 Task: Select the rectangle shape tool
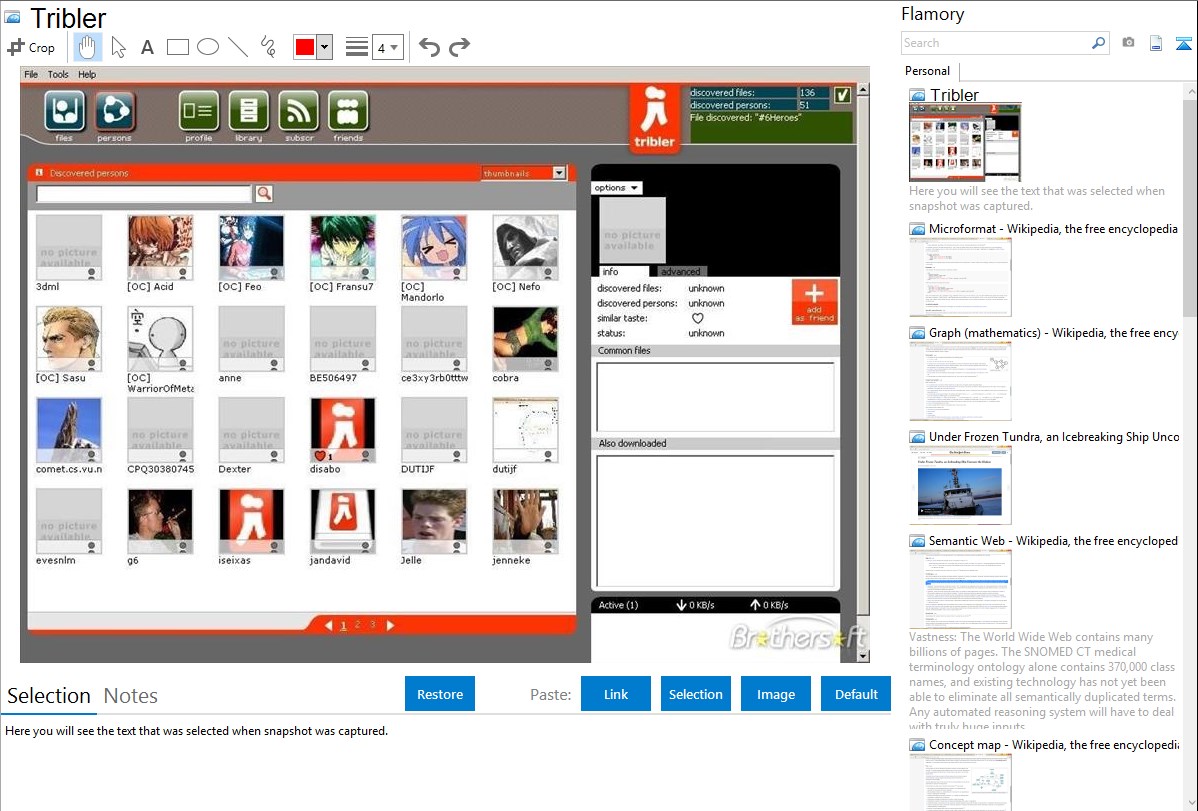pos(177,47)
